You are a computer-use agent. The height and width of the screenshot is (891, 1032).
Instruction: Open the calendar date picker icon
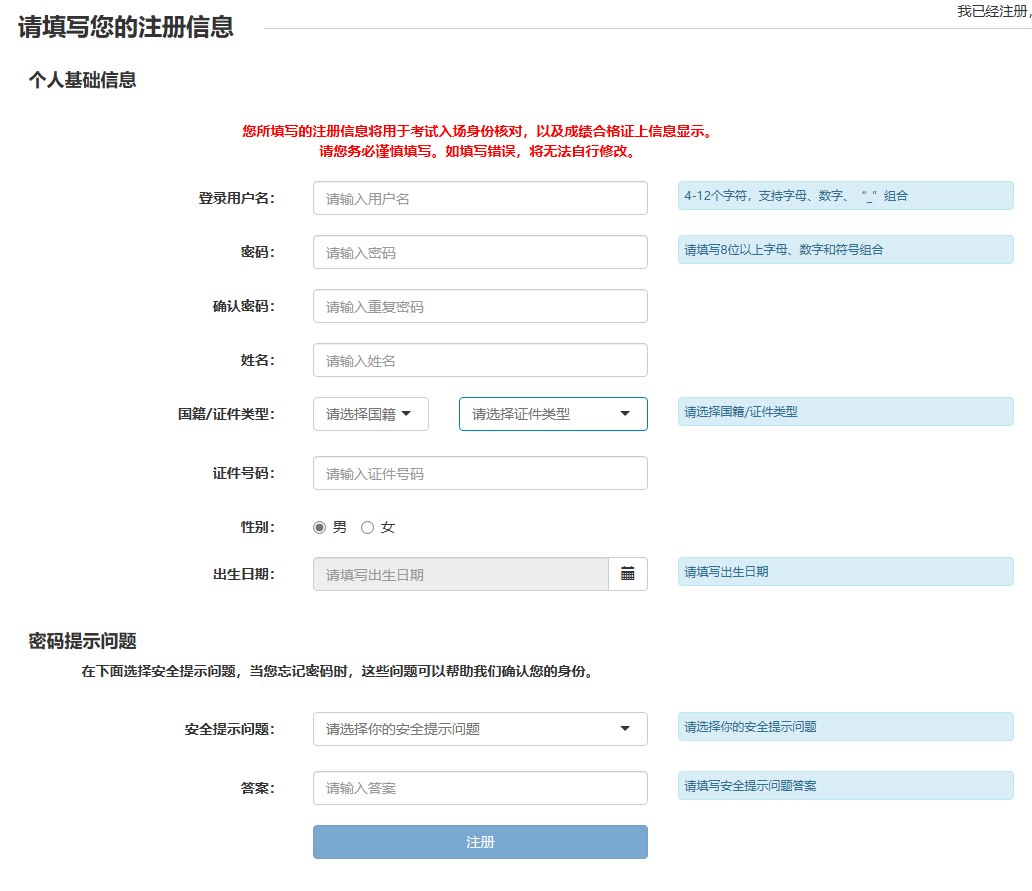point(628,574)
